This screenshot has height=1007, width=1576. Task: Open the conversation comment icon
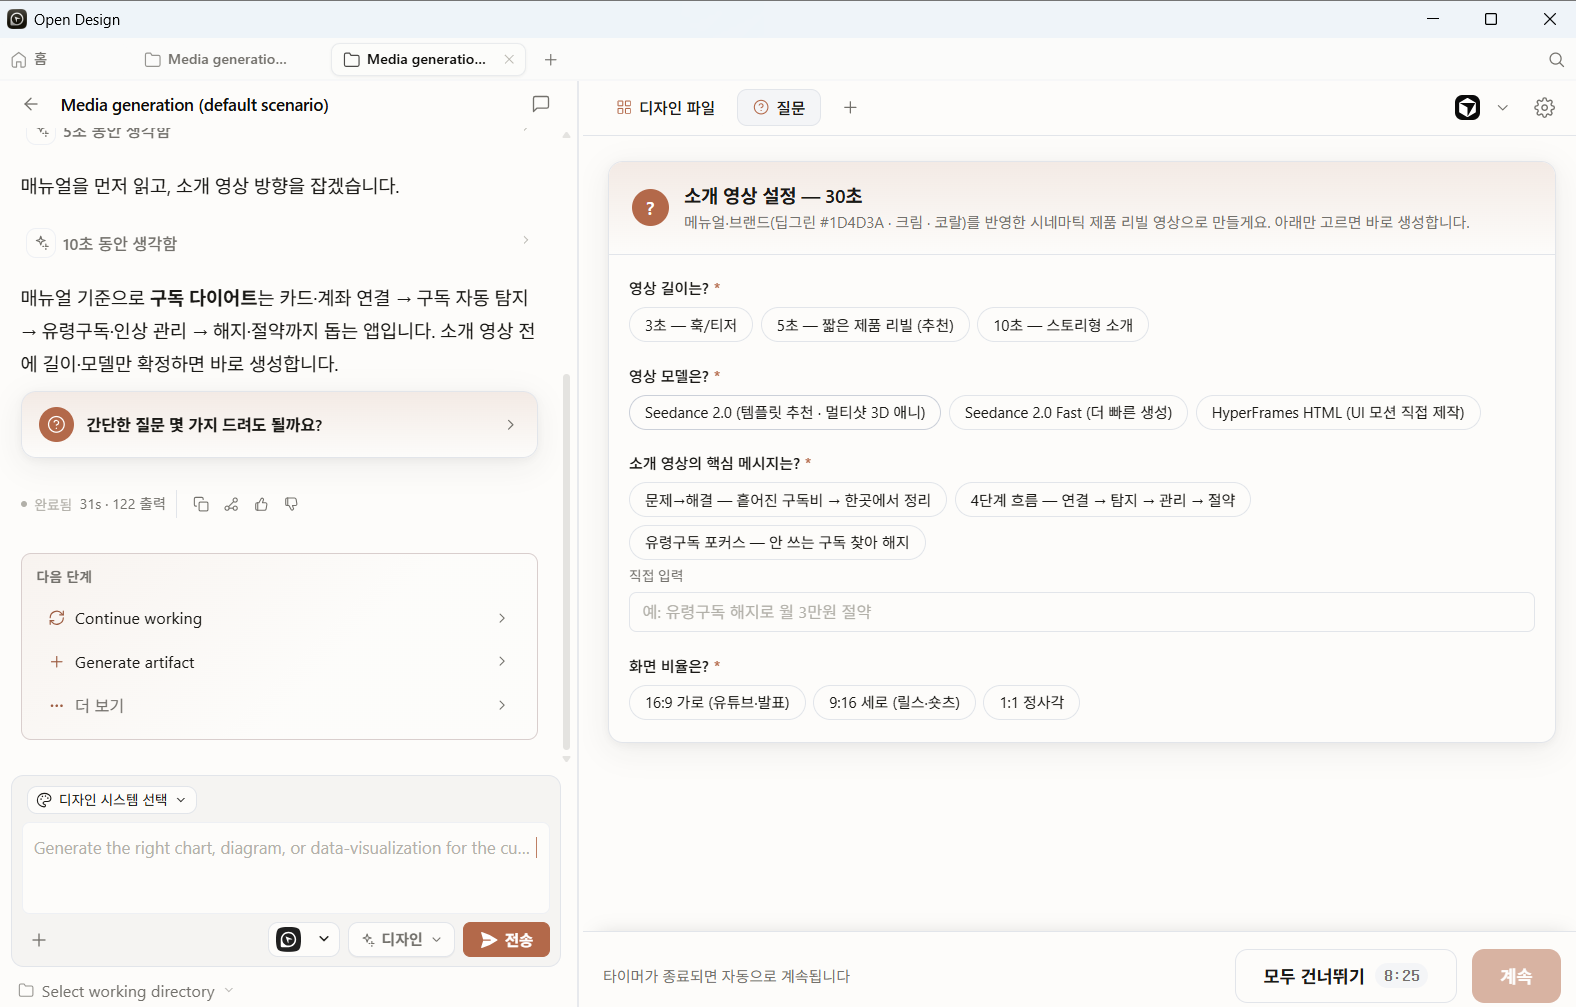pos(541,104)
